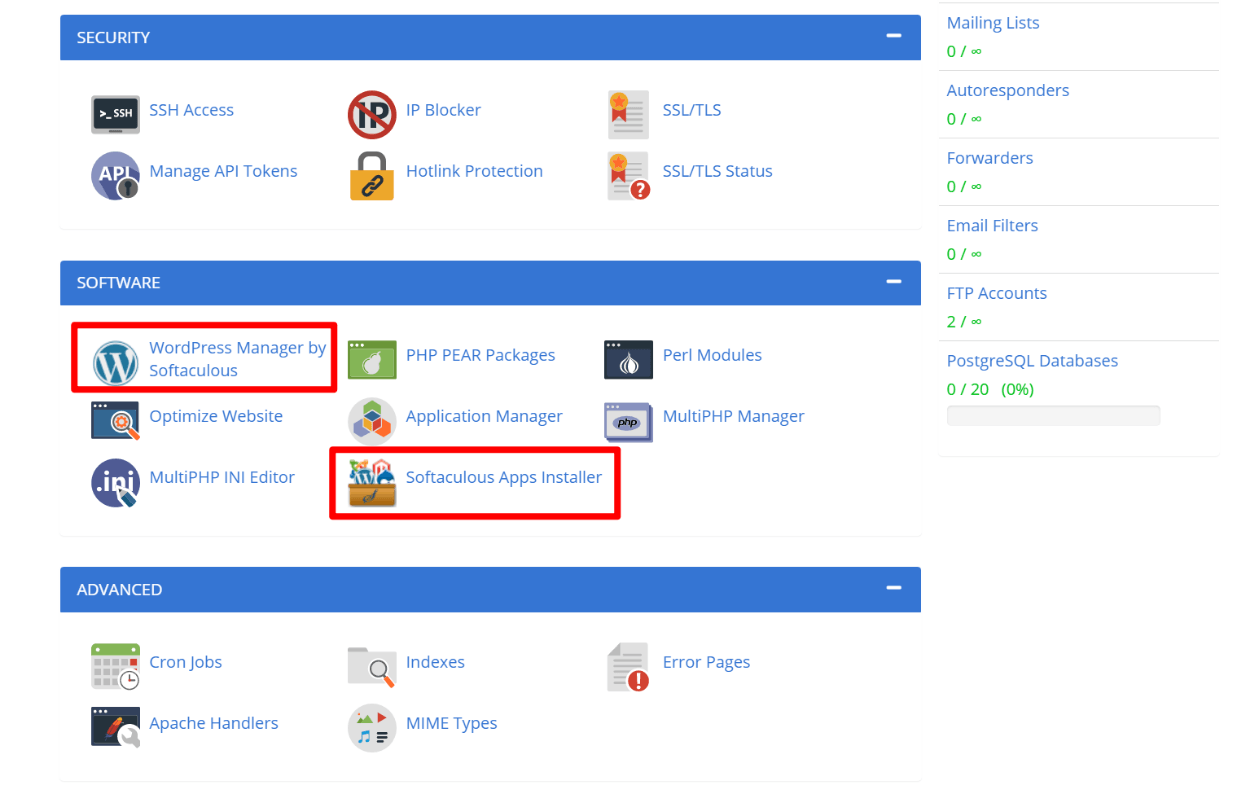Screen dimensions: 1250x791
Task: Click the Application Manager cubes icon
Action: pyautogui.click(x=372, y=420)
